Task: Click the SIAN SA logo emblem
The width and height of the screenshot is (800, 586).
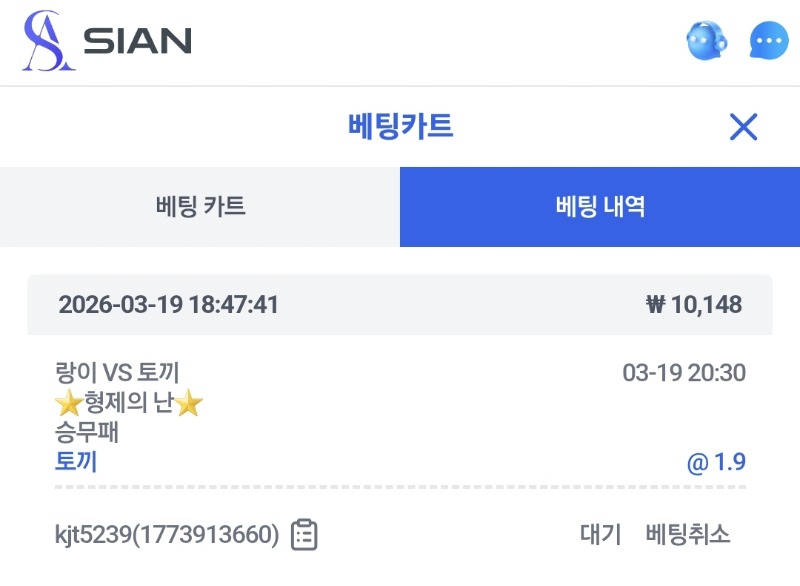Action: (x=48, y=41)
